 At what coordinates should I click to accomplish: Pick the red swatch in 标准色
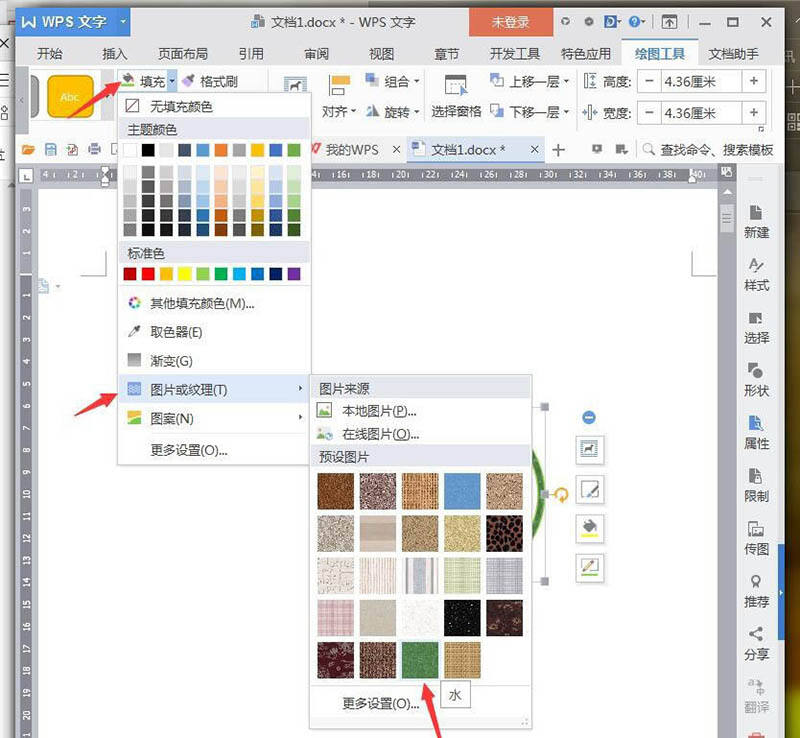point(148,274)
